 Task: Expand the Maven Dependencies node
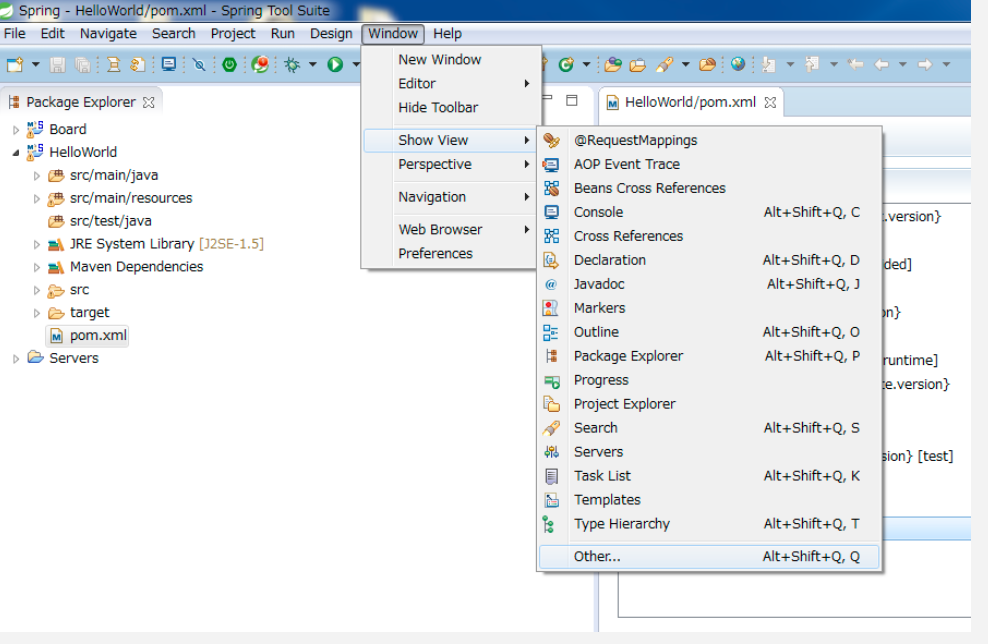click(37, 267)
